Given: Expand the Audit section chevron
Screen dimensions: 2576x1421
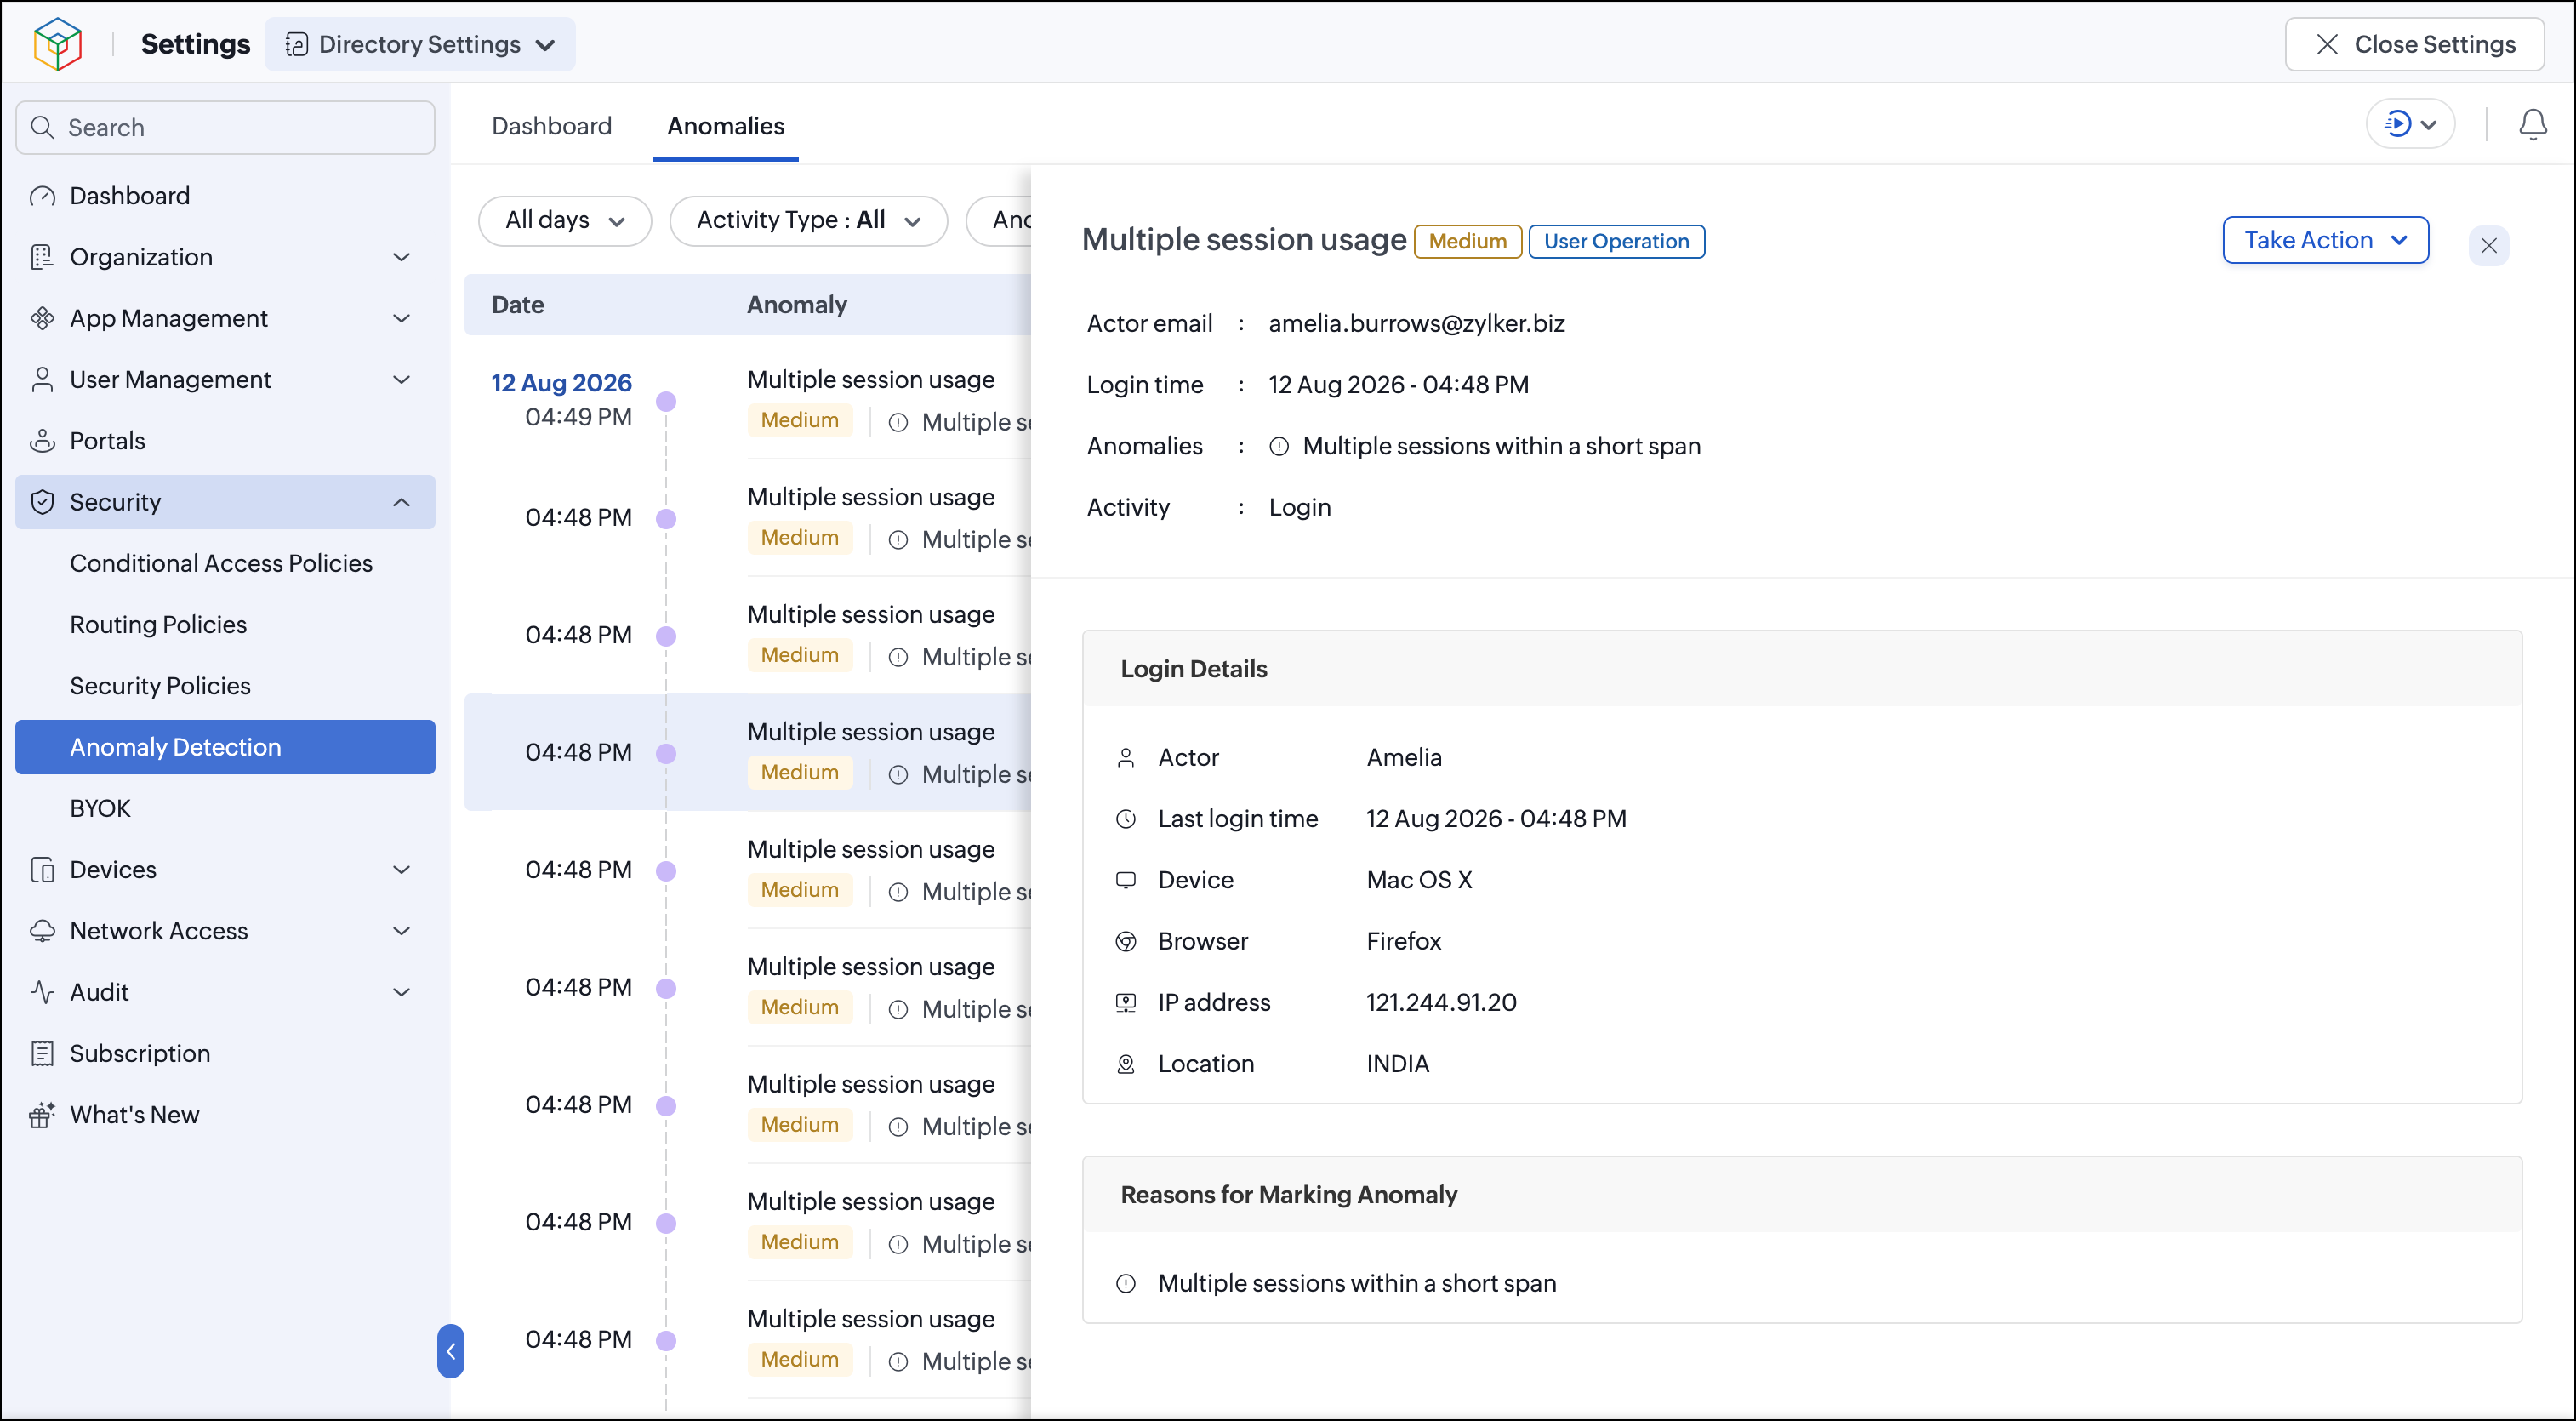Looking at the screenshot, I should [402, 992].
